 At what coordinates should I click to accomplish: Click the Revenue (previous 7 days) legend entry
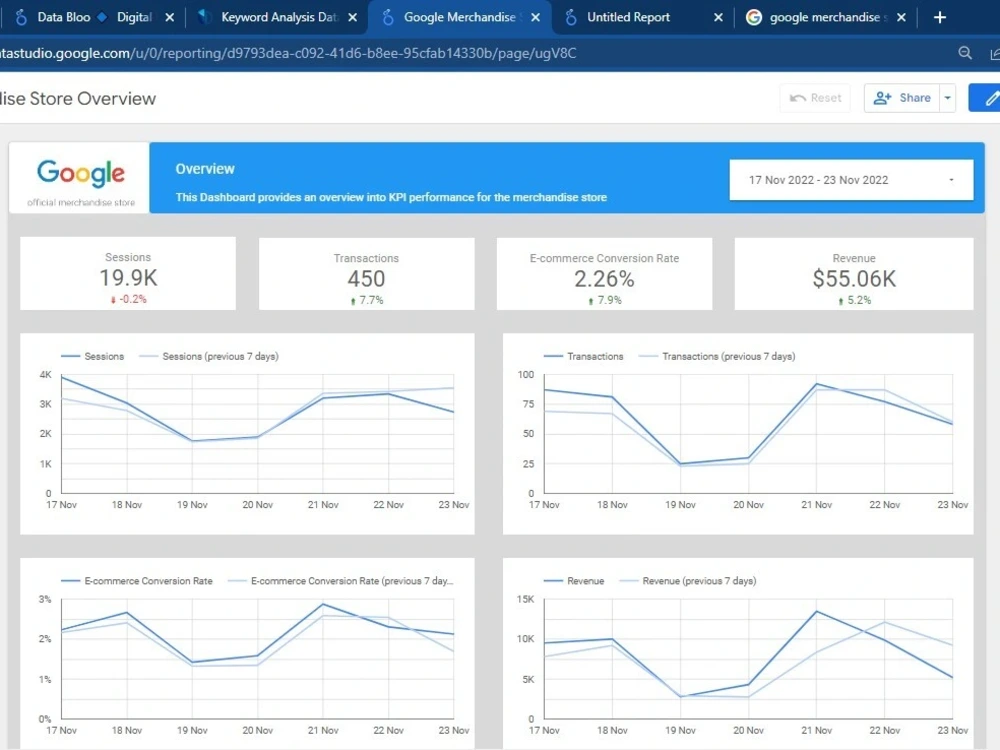(x=688, y=581)
